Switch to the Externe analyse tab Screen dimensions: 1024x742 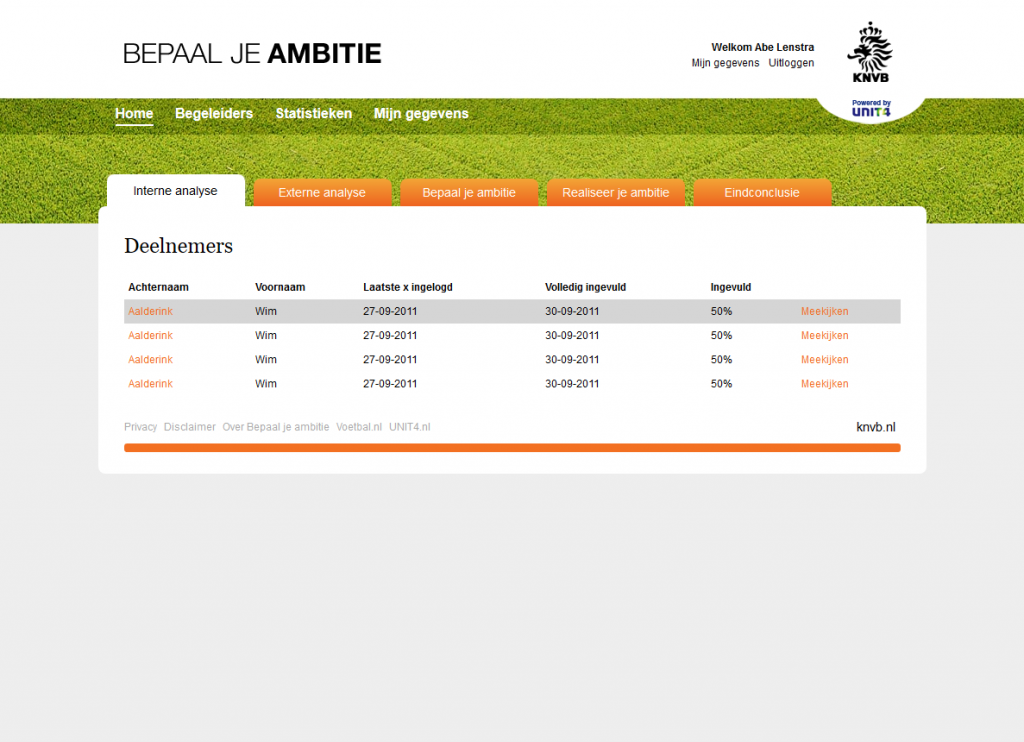[322, 193]
